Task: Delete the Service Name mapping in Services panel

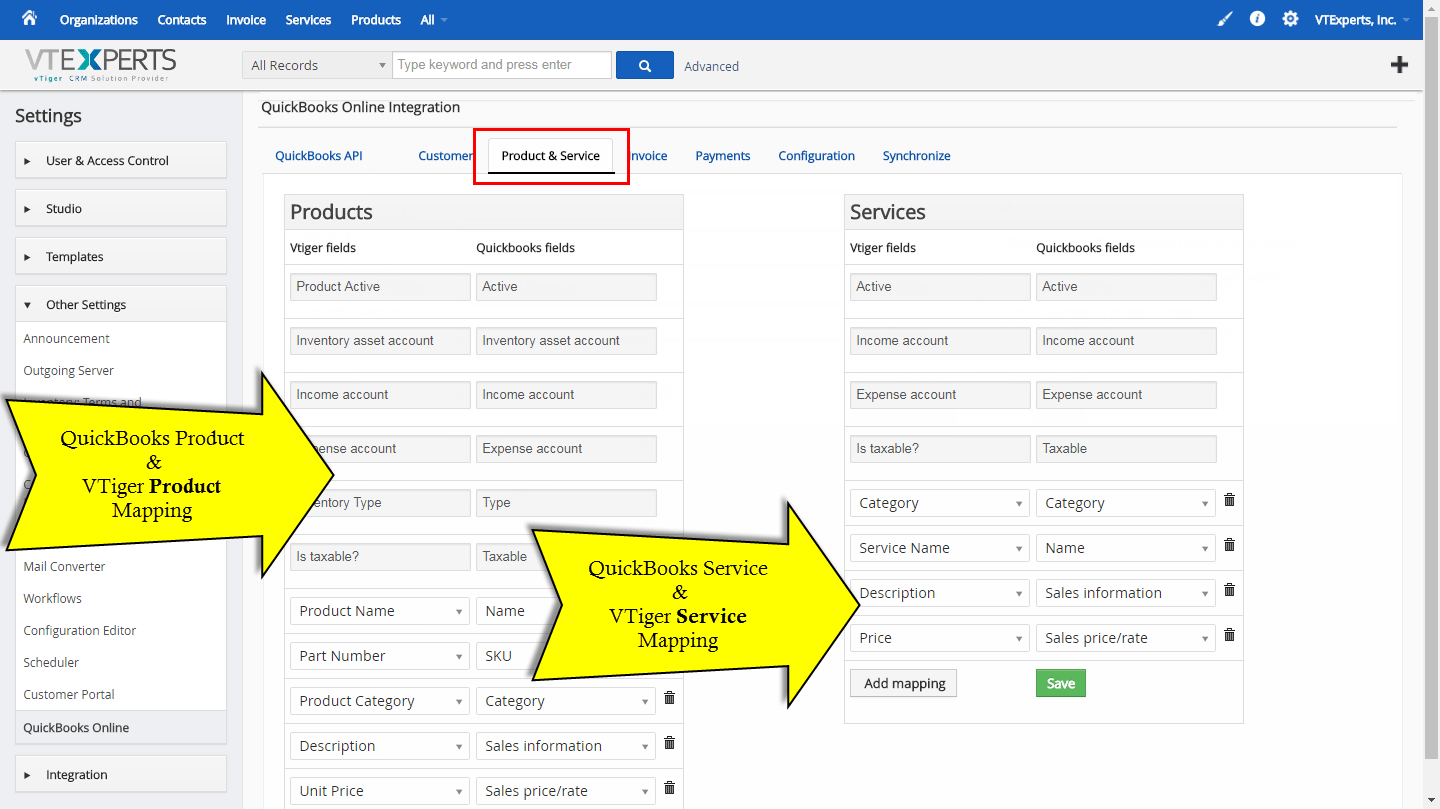Action: 1229,545
